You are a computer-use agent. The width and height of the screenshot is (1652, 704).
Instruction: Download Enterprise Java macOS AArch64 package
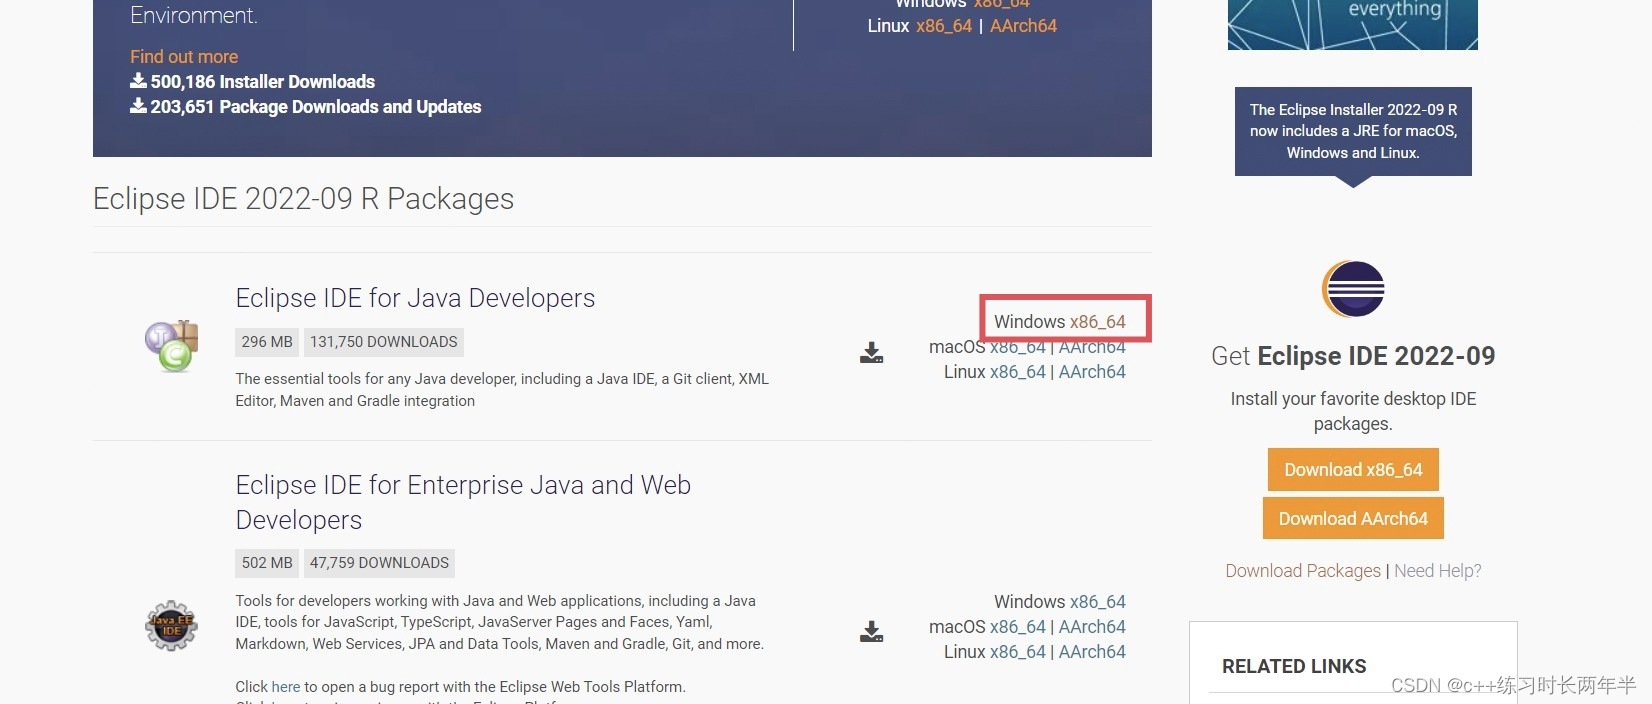(1092, 627)
